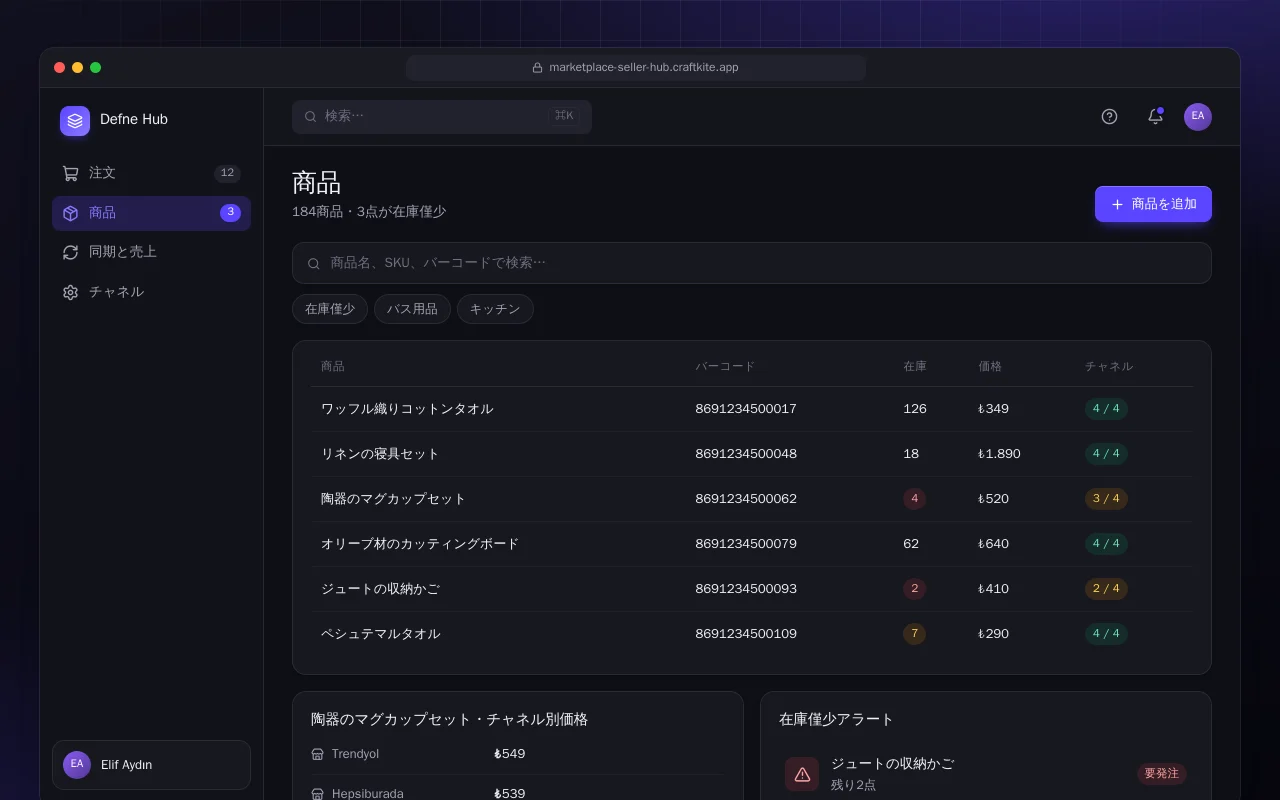This screenshot has width=1280, height=800.
Task: Click the 12 badge on 注文
Action: [x=227, y=173]
